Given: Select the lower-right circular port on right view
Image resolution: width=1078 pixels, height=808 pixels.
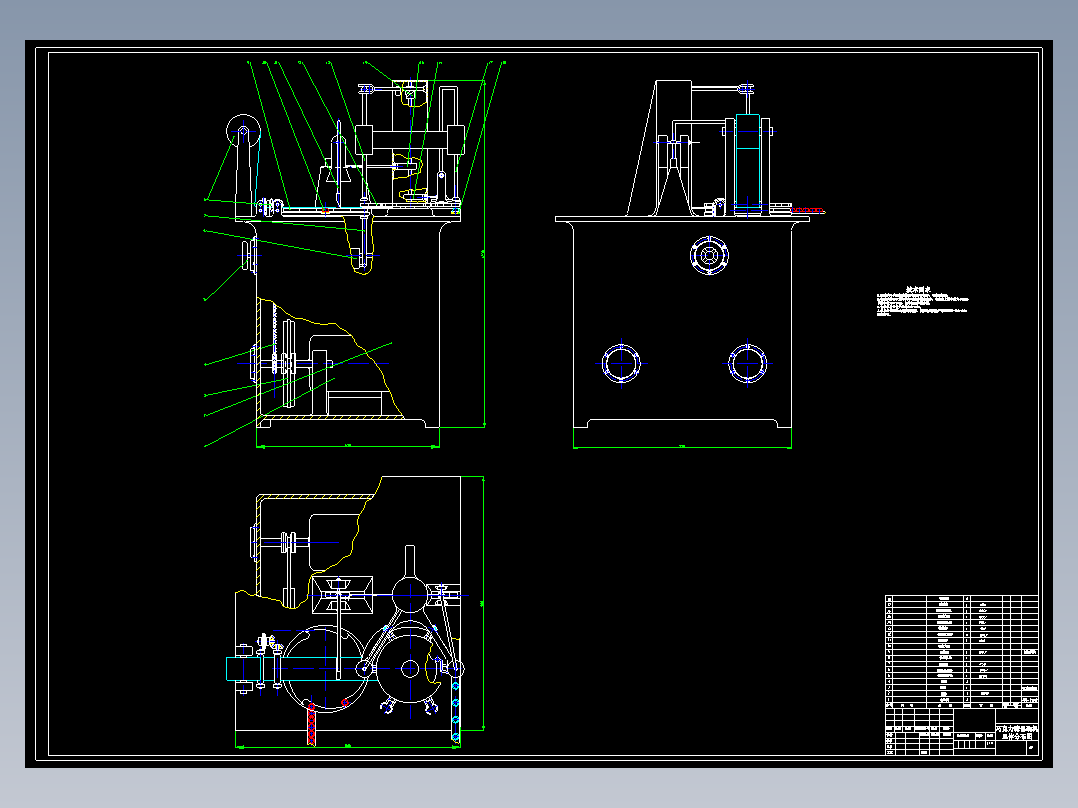Looking at the screenshot, I should (747, 363).
